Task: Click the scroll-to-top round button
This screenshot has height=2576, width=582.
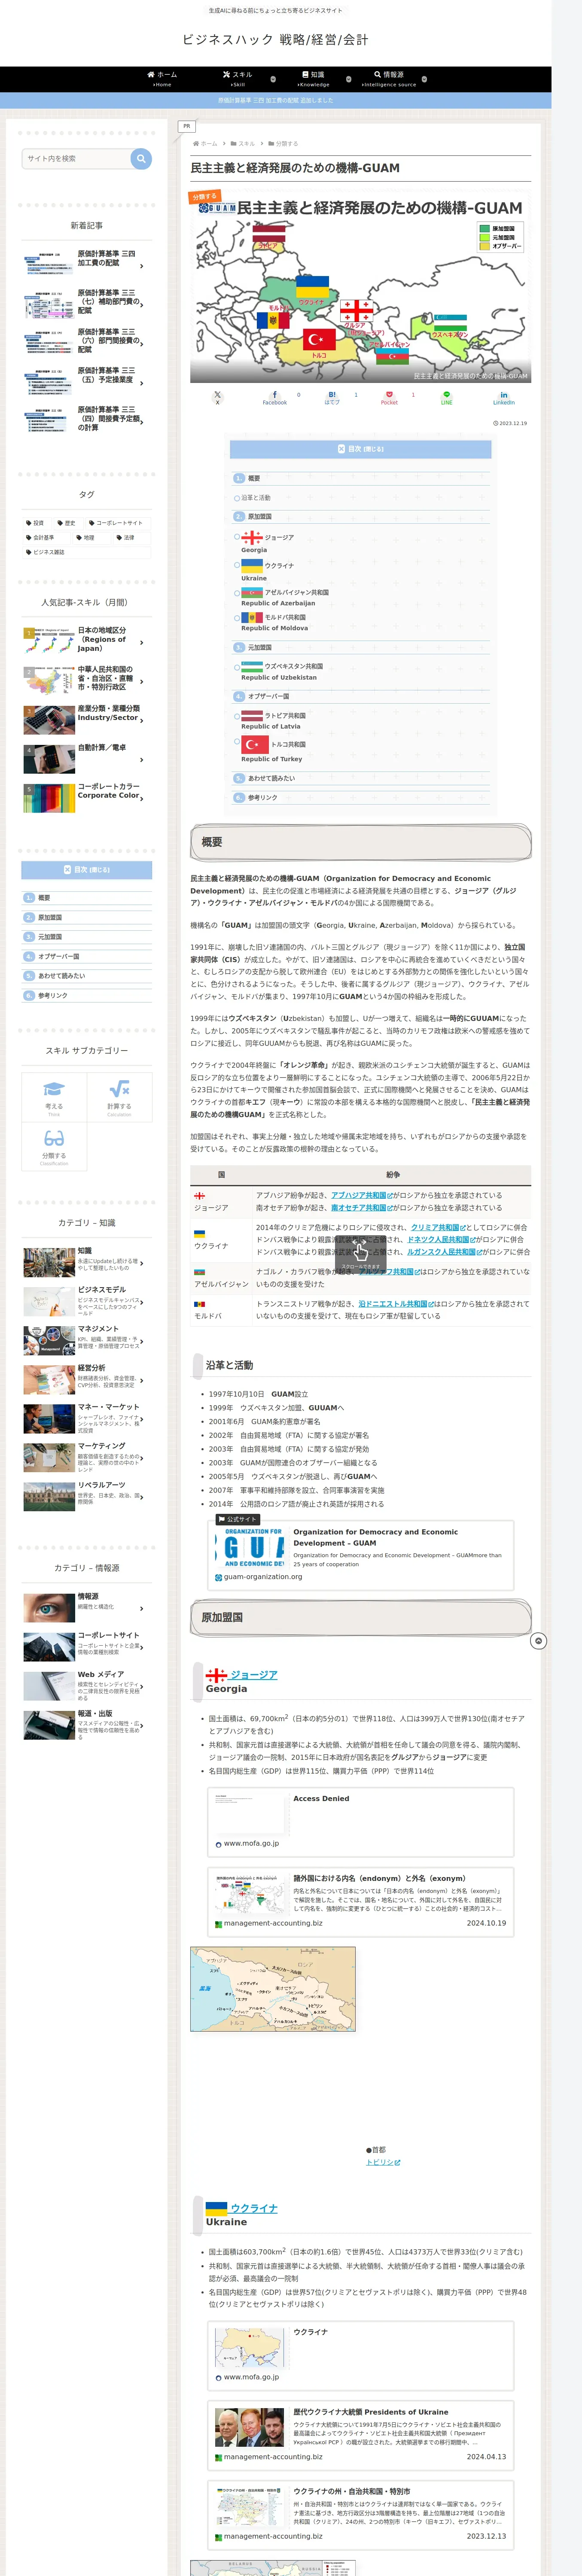Action: click(x=538, y=1641)
